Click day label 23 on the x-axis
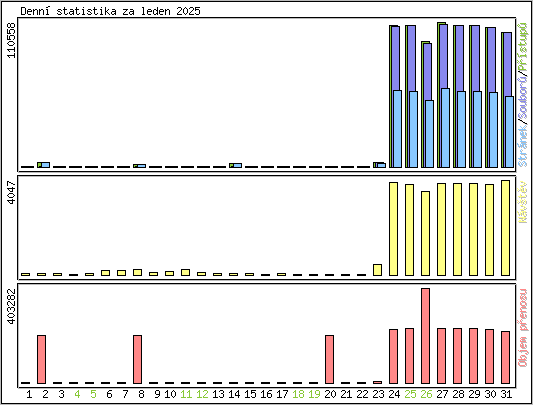The width and height of the screenshot is (533, 405). (x=378, y=394)
